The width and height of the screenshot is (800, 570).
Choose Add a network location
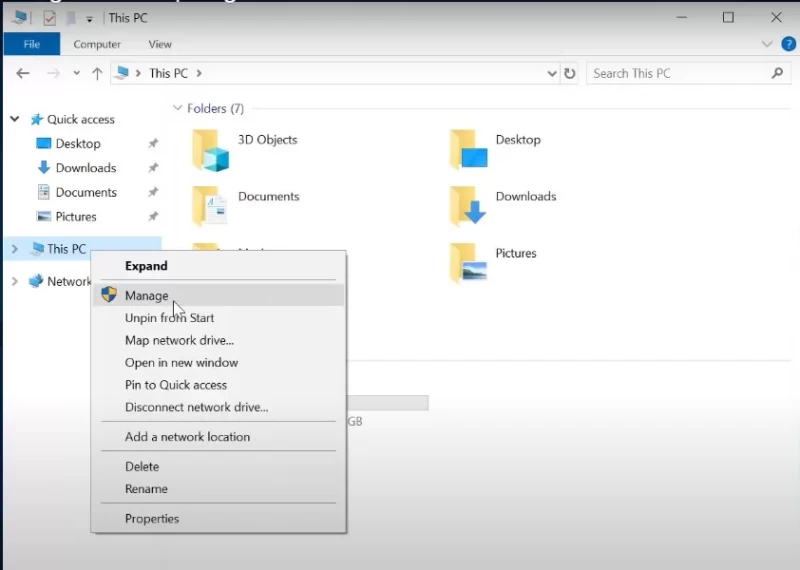coord(218,437)
